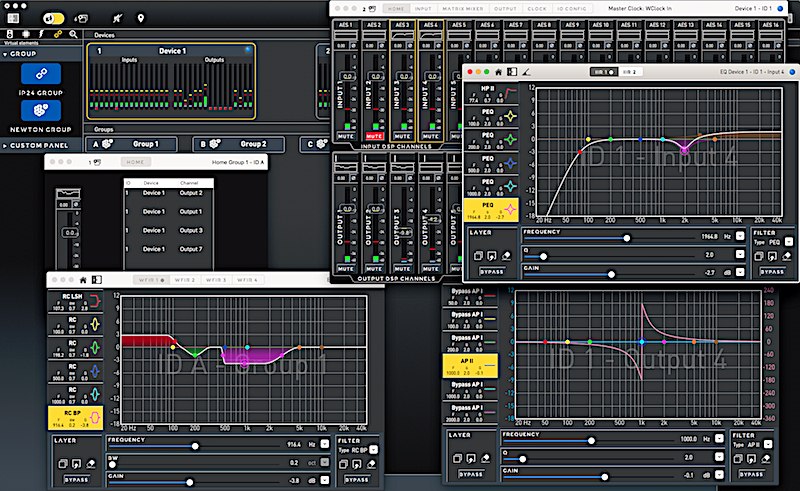Open the IO CONFIG tab
The height and width of the screenshot is (491, 800).
[571, 9]
